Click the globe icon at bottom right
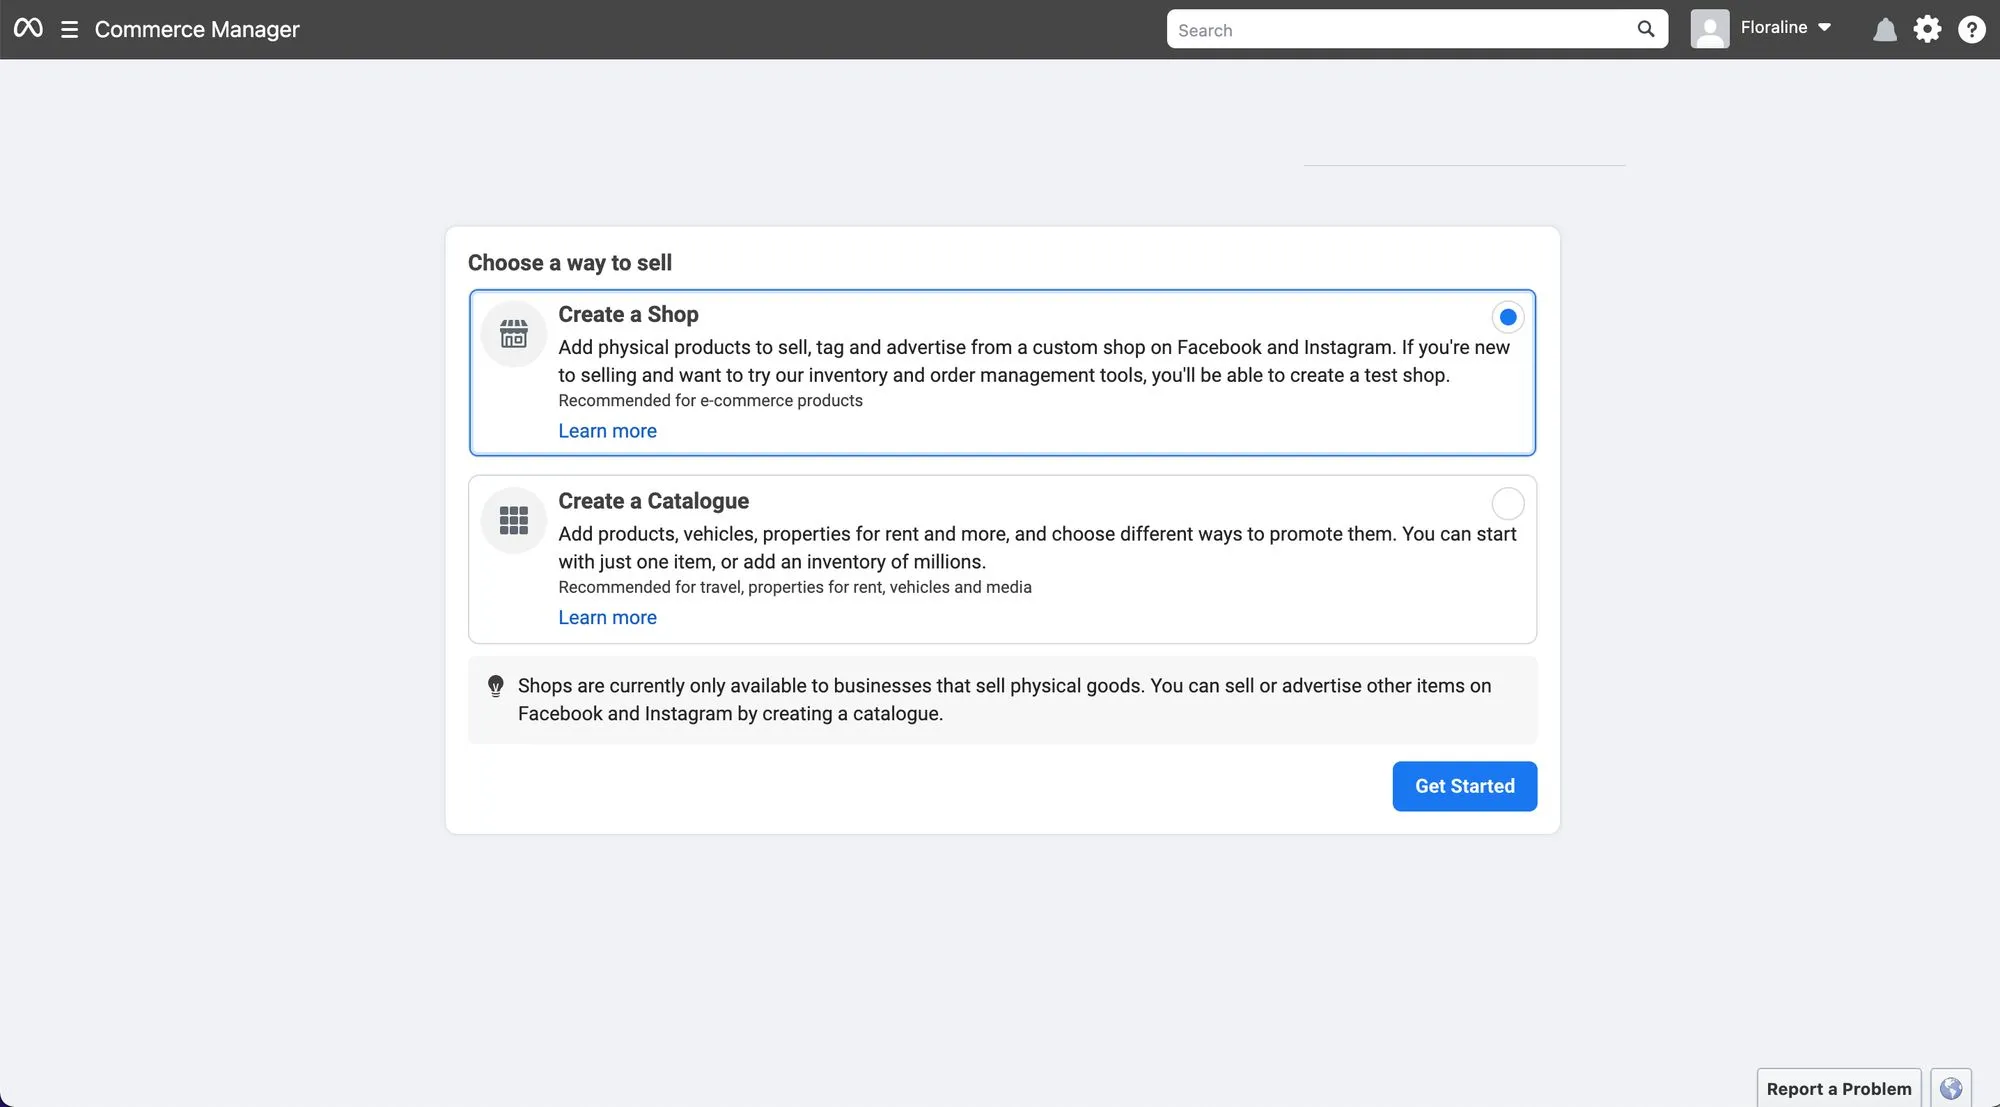The height and width of the screenshot is (1107, 2000). point(1950,1088)
